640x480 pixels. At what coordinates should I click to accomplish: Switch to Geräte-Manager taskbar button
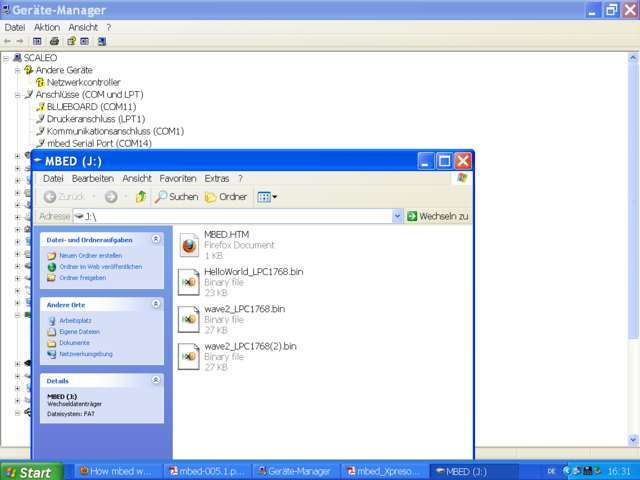pos(296,472)
